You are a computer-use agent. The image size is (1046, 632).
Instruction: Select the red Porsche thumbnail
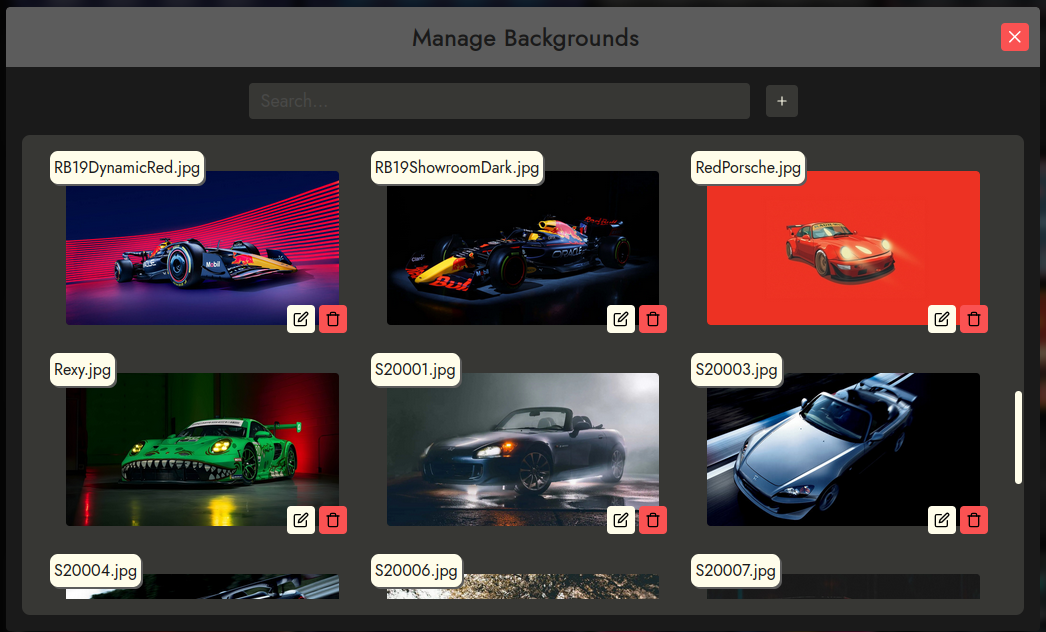[842, 250]
